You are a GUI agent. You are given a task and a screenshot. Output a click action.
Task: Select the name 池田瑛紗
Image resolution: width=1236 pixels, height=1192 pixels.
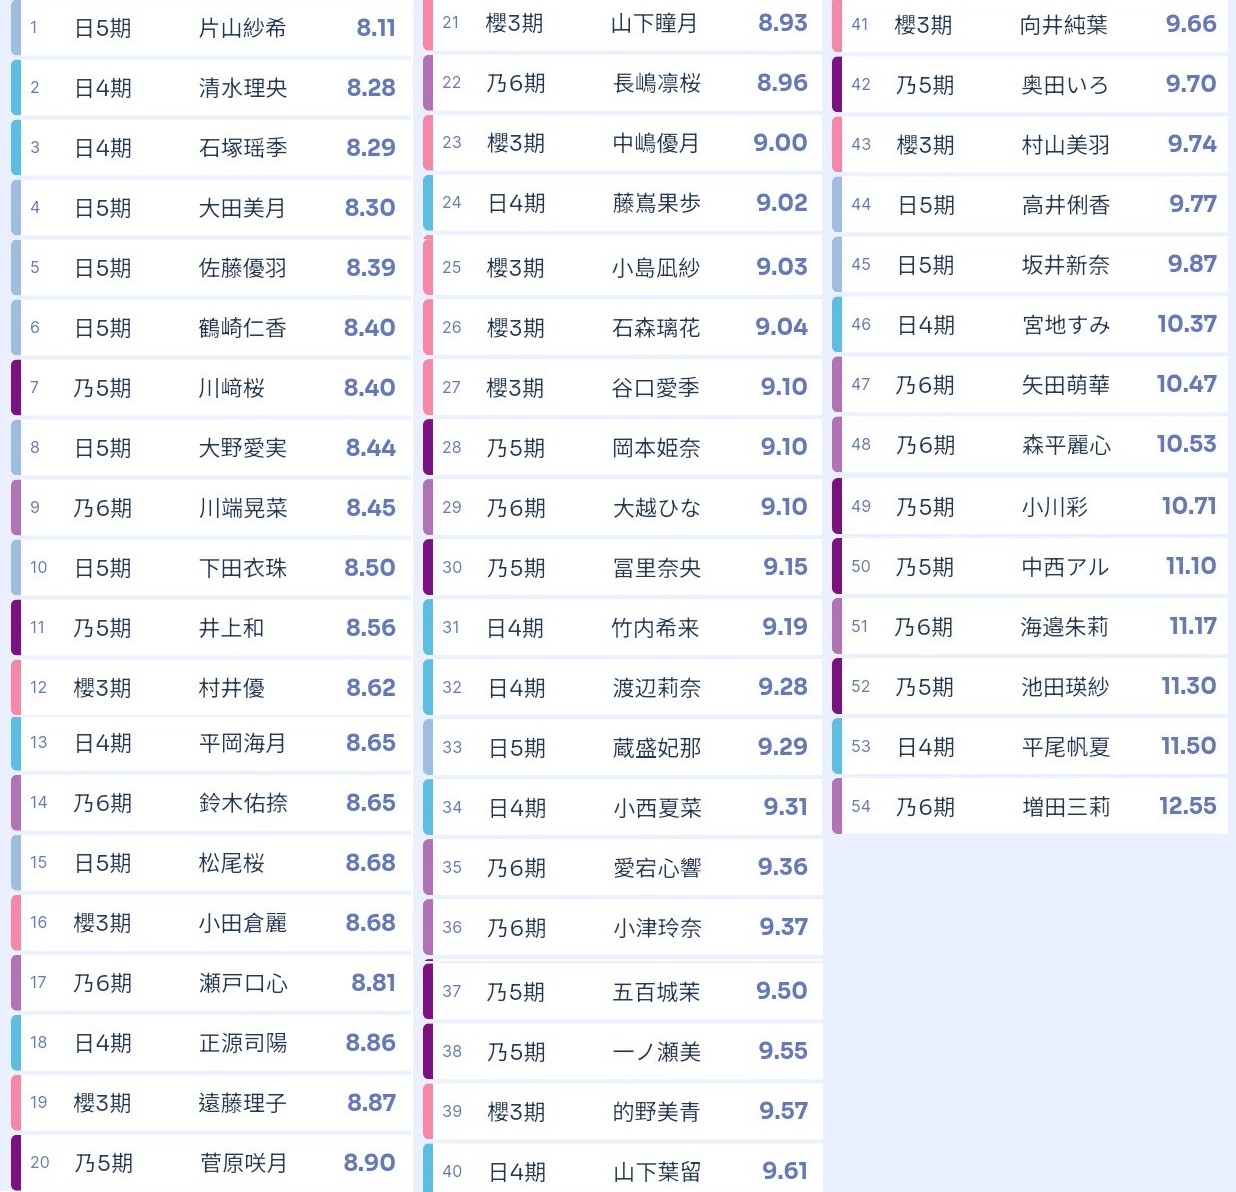[x=1064, y=687]
